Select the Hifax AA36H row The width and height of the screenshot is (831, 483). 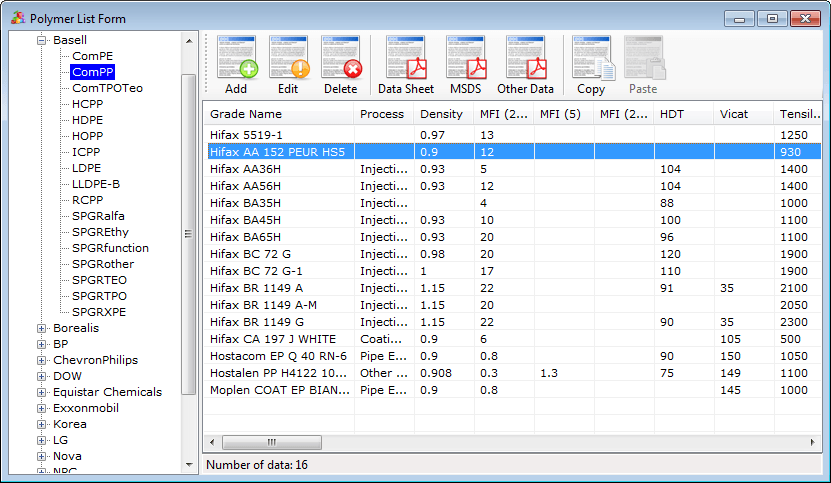pos(512,169)
